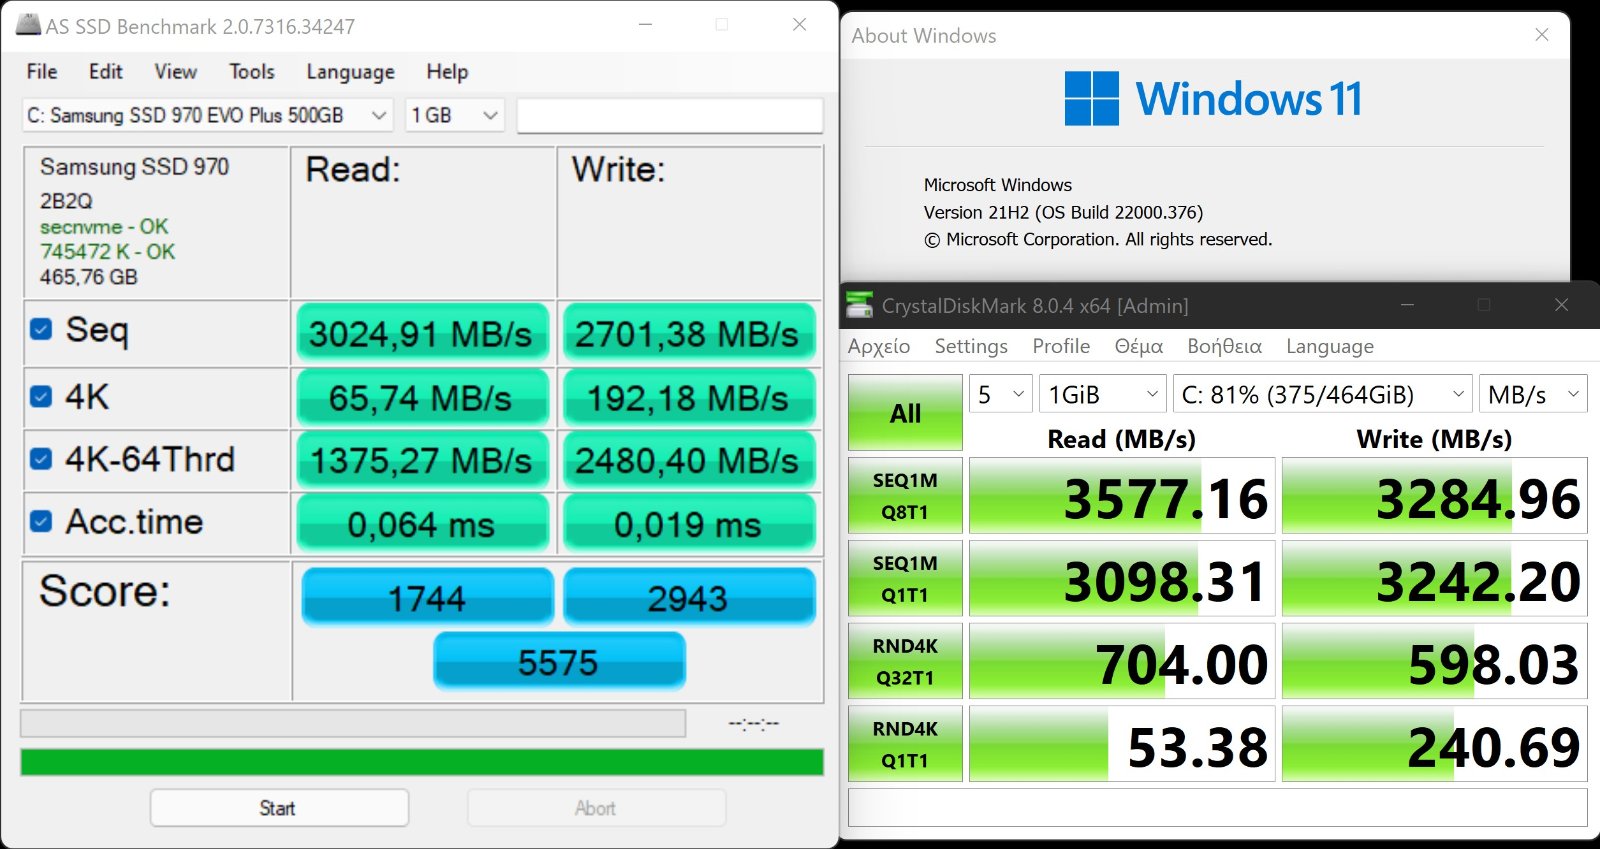The image size is (1600, 849).
Task: Open the Language menu in CrystalDiskMark
Action: click(1330, 346)
